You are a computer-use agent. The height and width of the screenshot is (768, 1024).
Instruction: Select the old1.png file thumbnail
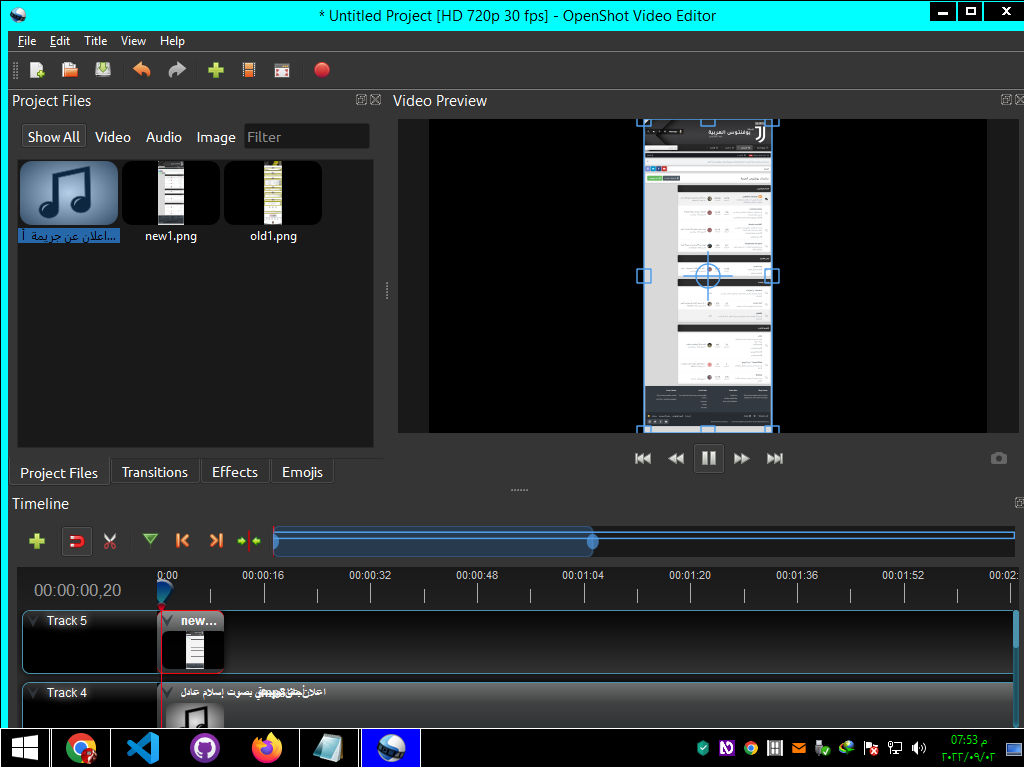pyautogui.click(x=273, y=193)
